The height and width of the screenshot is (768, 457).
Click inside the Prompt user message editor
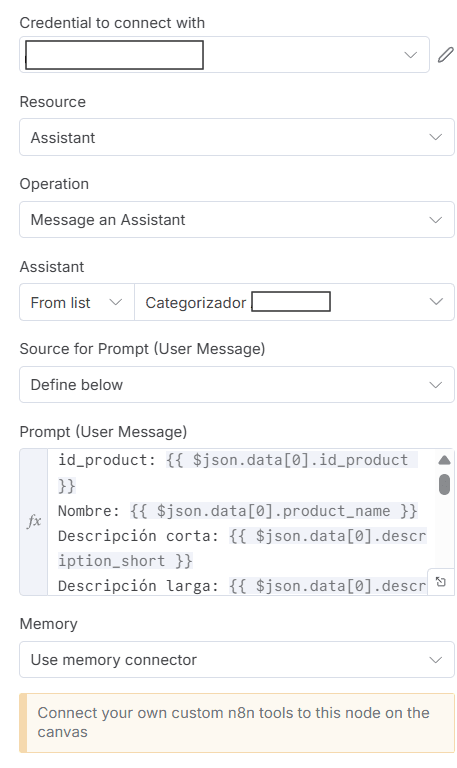click(241, 522)
